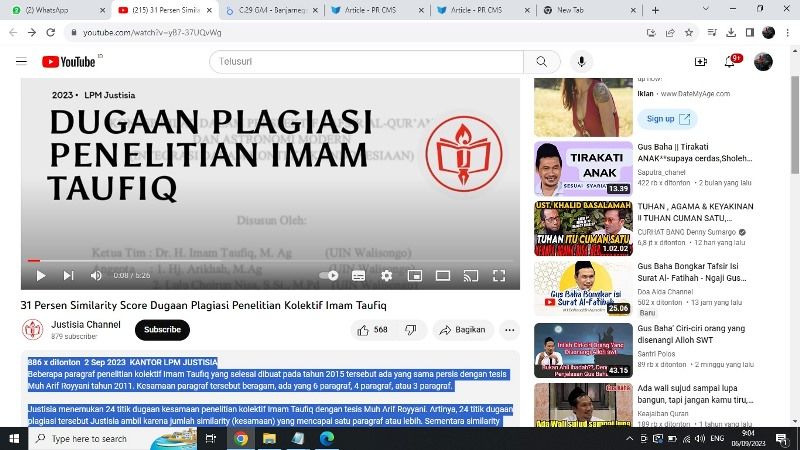The height and width of the screenshot is (450, 800).
Task: Play the video
Action: point(41,276)
